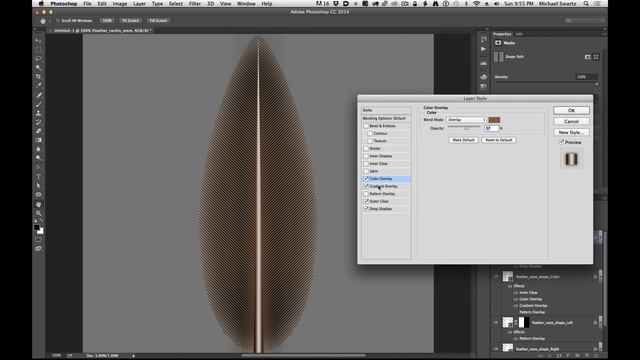Uncheck the Drop Shadow checkbox
The height and width of the screenshot is (360, 640).
pyautogui.click(x=366, y=209)
